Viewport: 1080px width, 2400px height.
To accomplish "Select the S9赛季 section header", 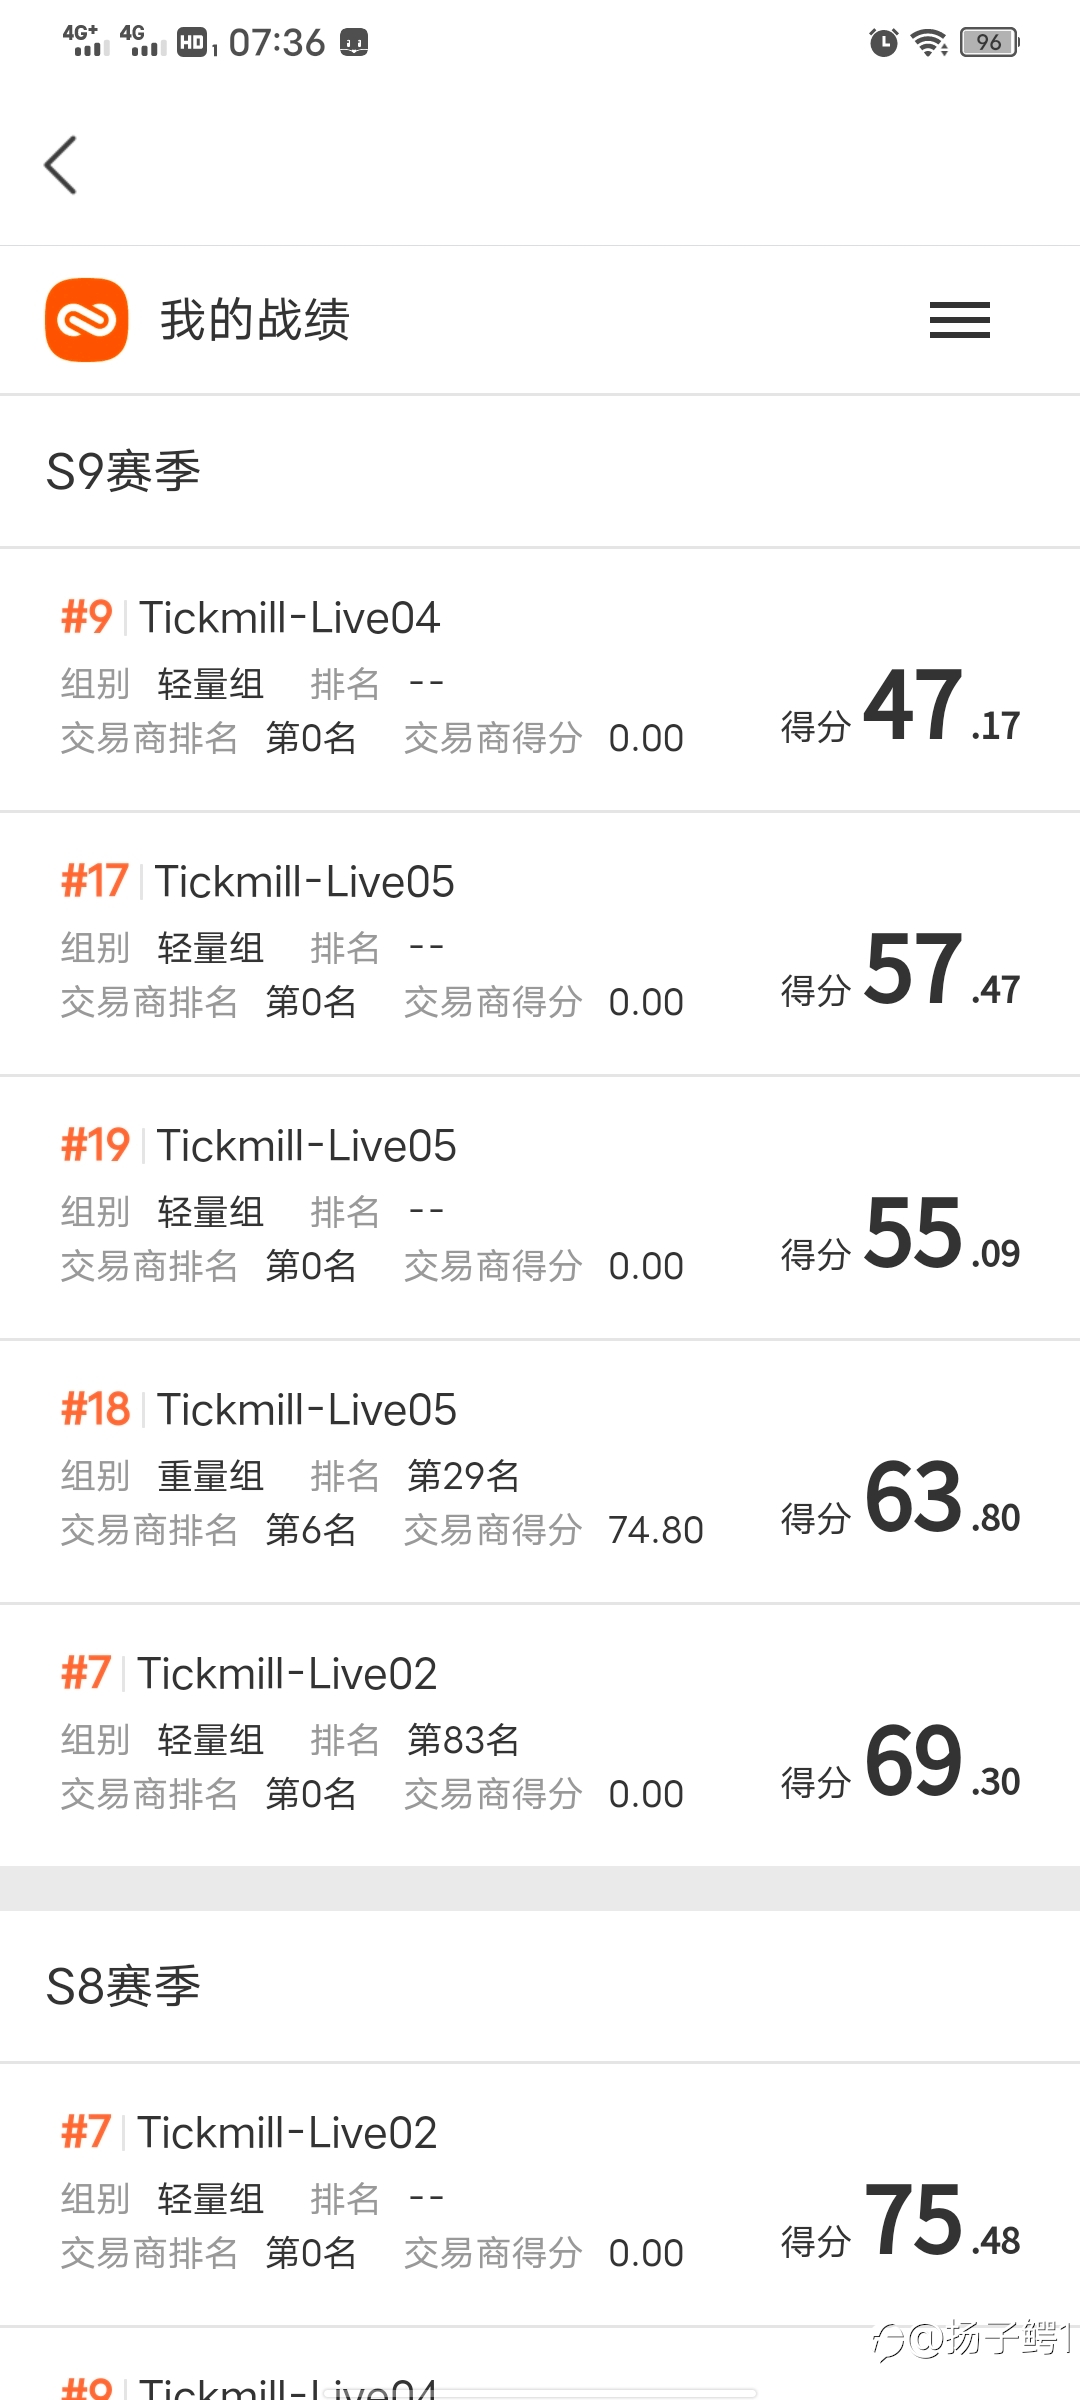I will [x=123, y=471].
